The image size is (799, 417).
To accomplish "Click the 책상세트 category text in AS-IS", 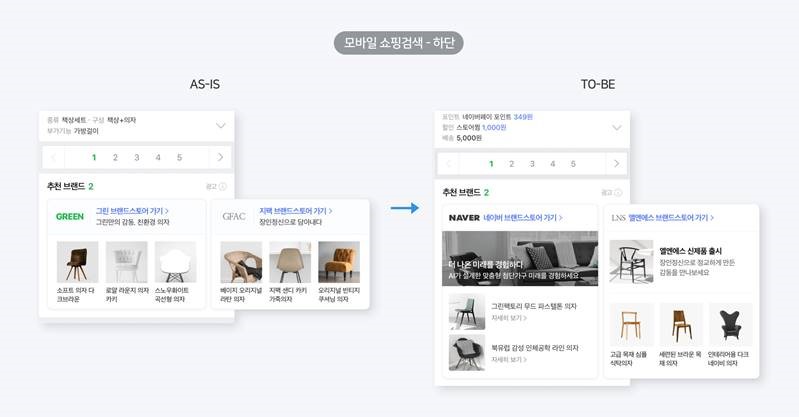I will click(74, 120).
